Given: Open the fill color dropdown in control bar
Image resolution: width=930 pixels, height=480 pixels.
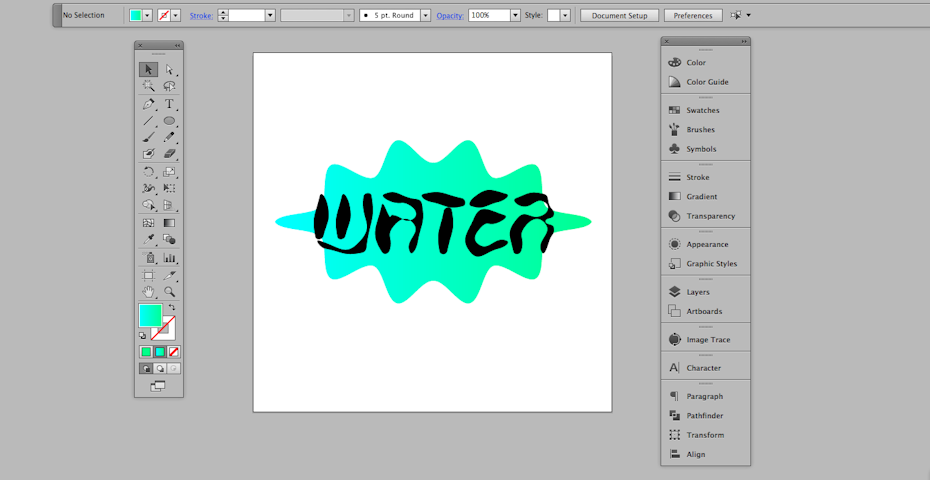Looking at the screenshot, I should tap(148, 16).
